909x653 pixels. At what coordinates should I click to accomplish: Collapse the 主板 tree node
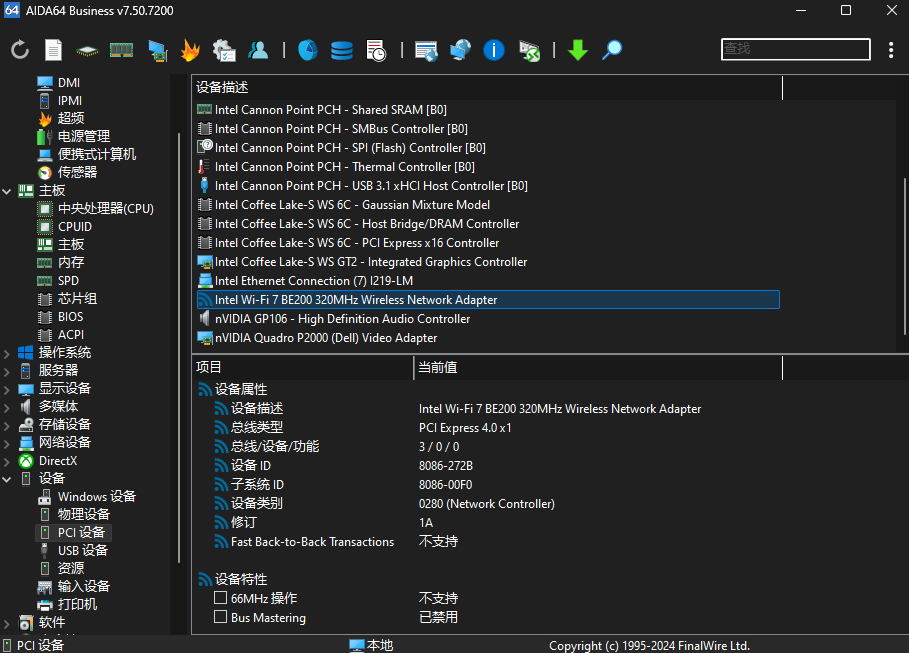click(x=7, y=191)
